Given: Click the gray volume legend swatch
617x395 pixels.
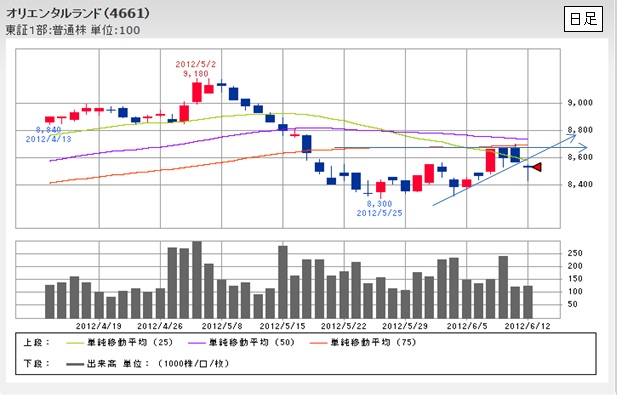Looking at the screenshot, I should click(75, 364).
